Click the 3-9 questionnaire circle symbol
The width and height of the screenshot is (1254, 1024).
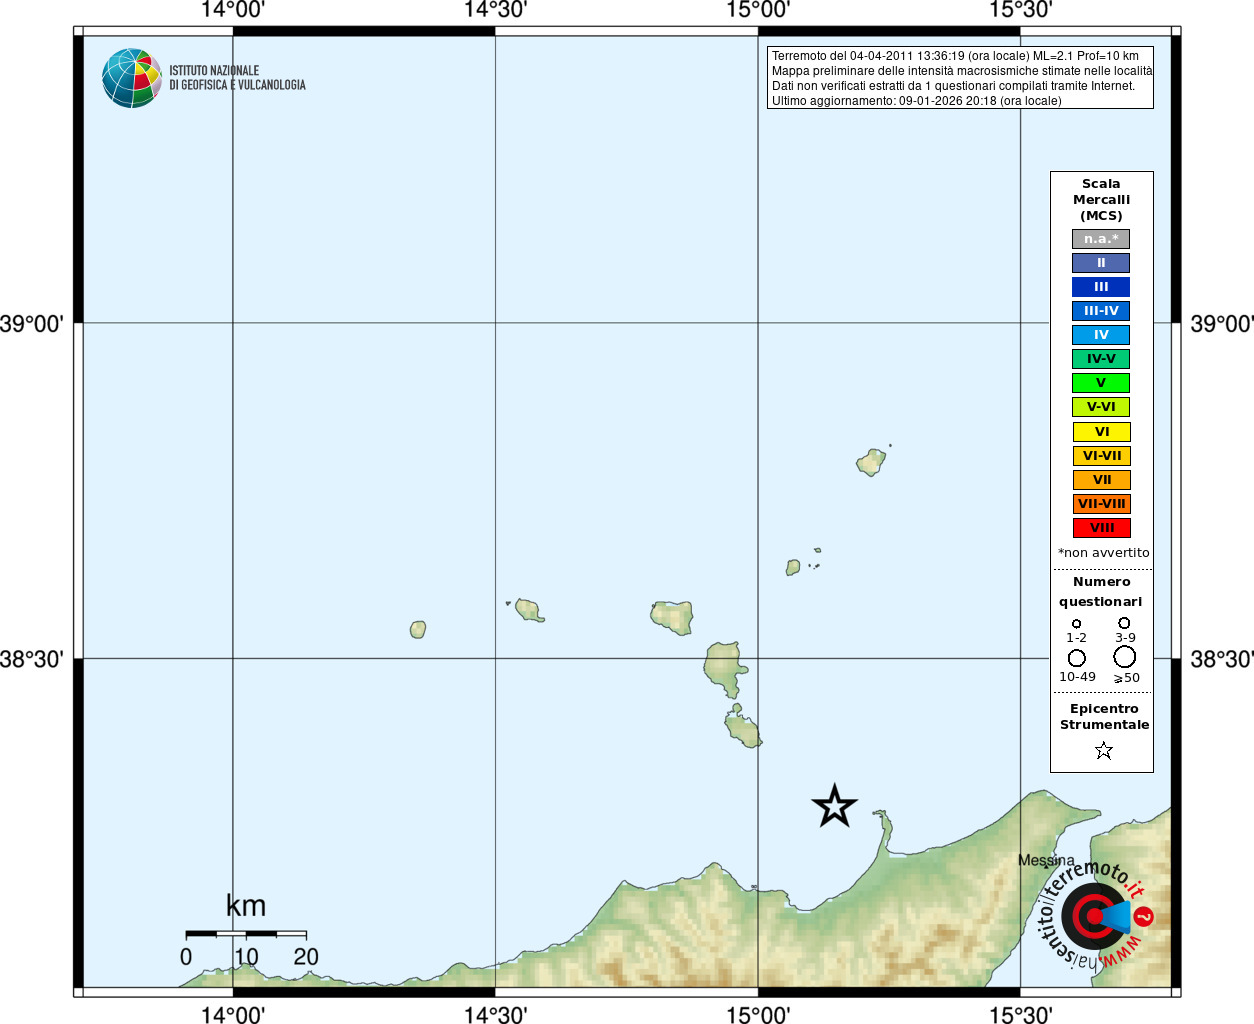[1124, 623]
